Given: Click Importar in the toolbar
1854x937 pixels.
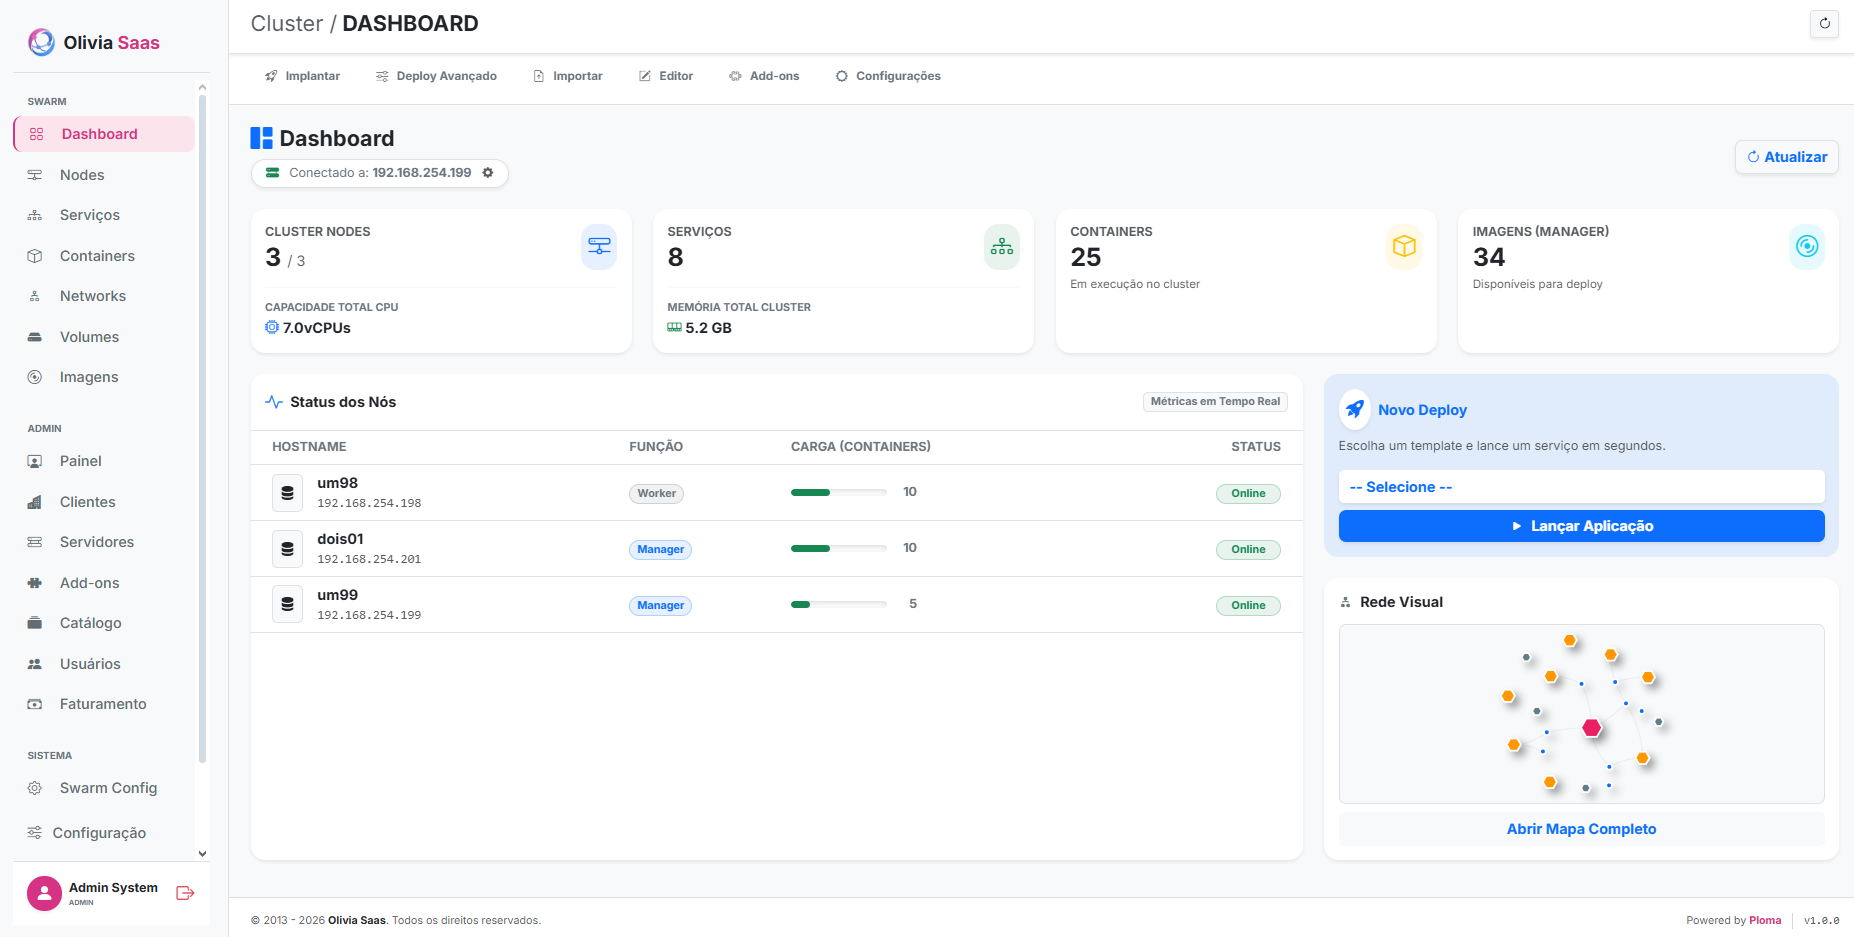Looking at the screenshot, I should (x=568, y=76).
